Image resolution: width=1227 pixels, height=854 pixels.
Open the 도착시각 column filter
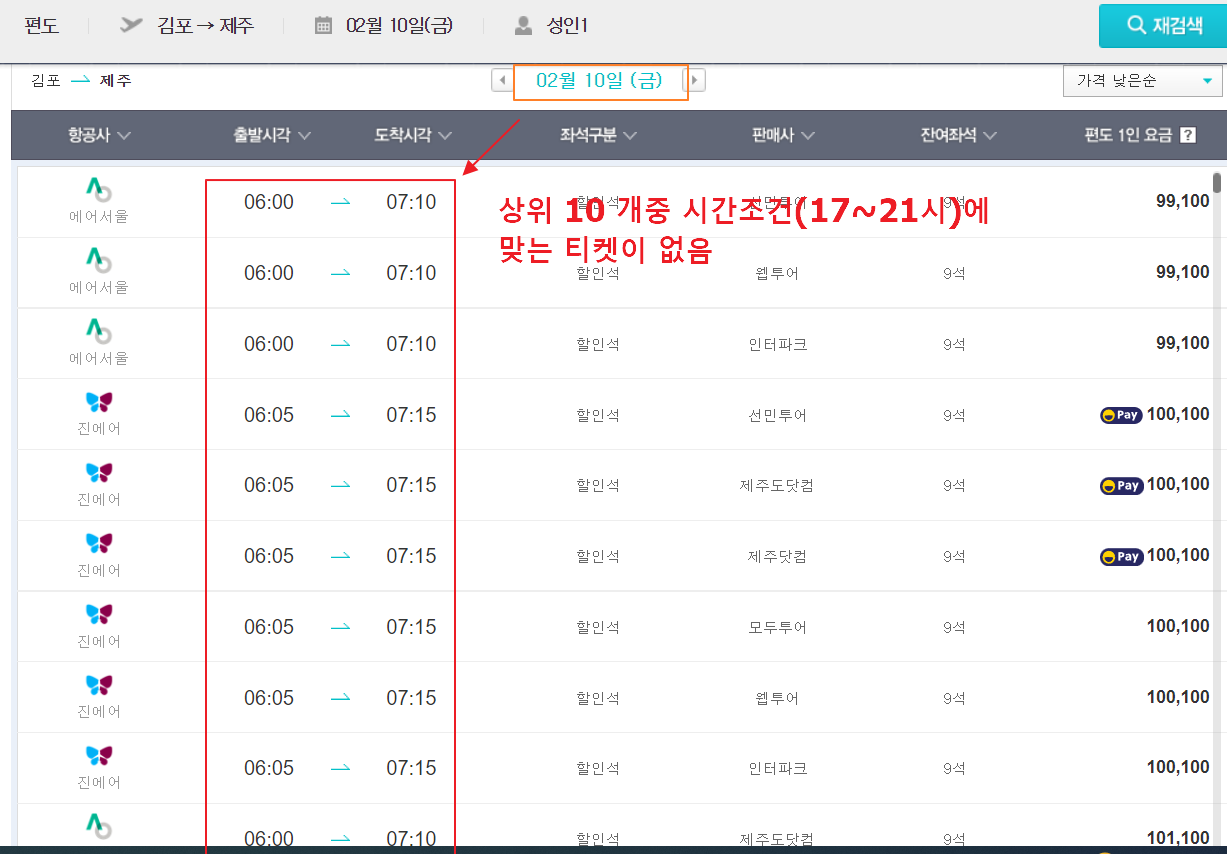pyautogui.click(x=413, y=135)
